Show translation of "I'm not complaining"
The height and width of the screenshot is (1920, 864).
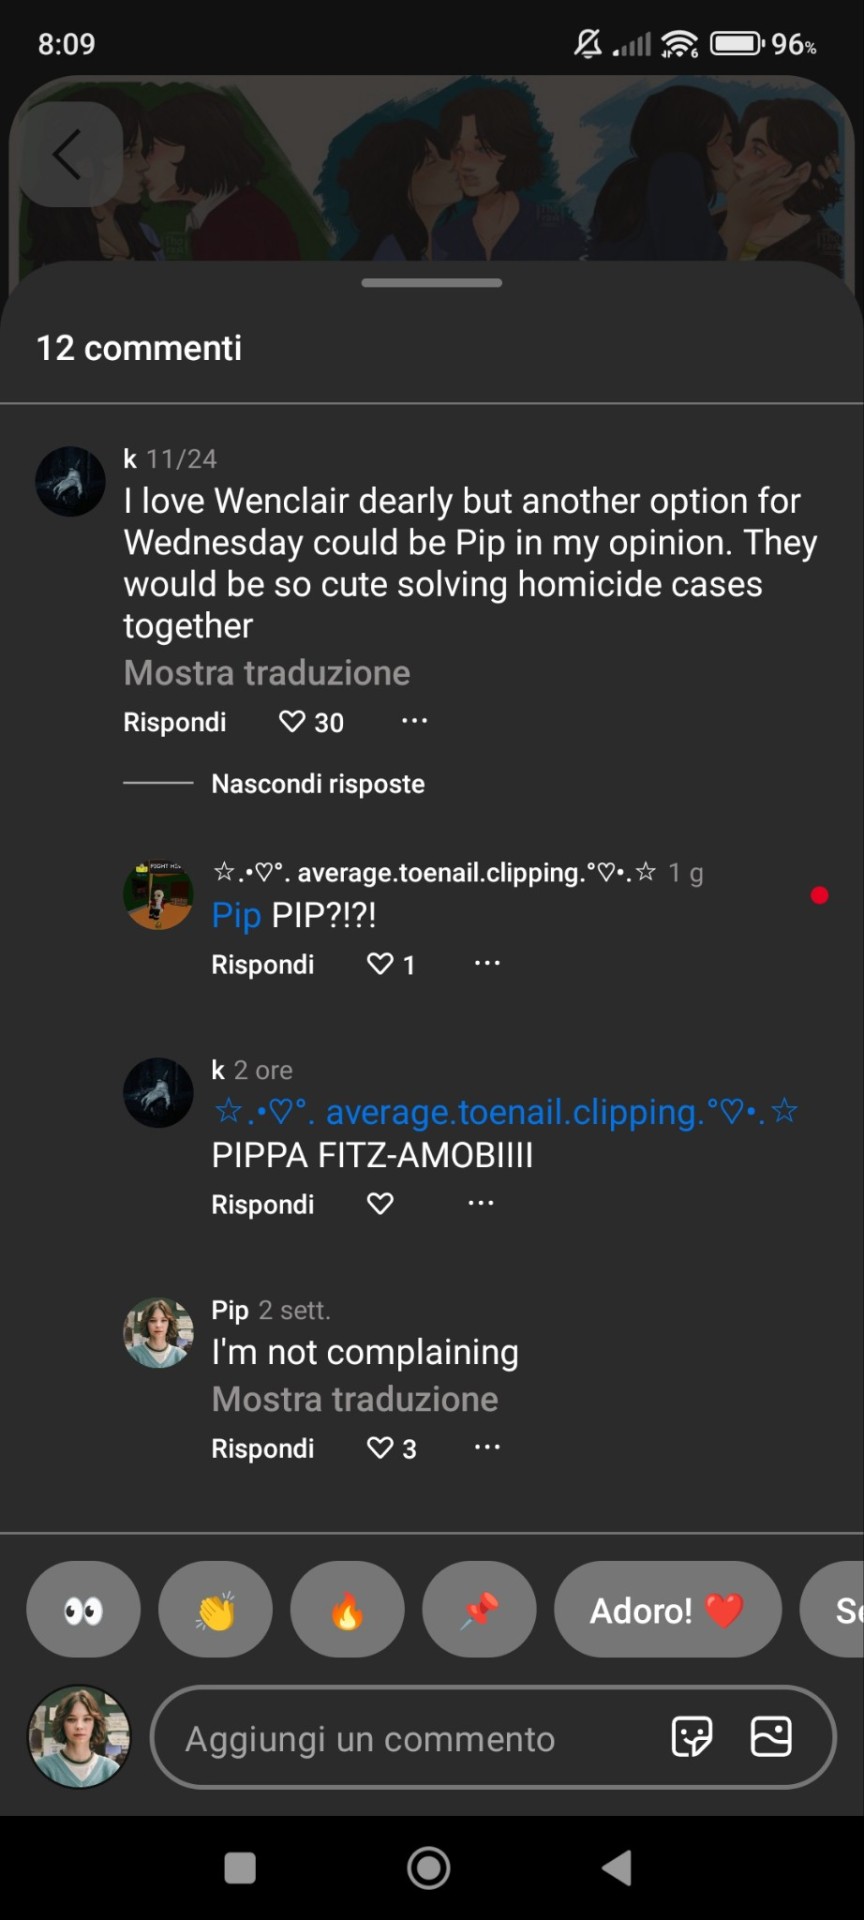355,1399
